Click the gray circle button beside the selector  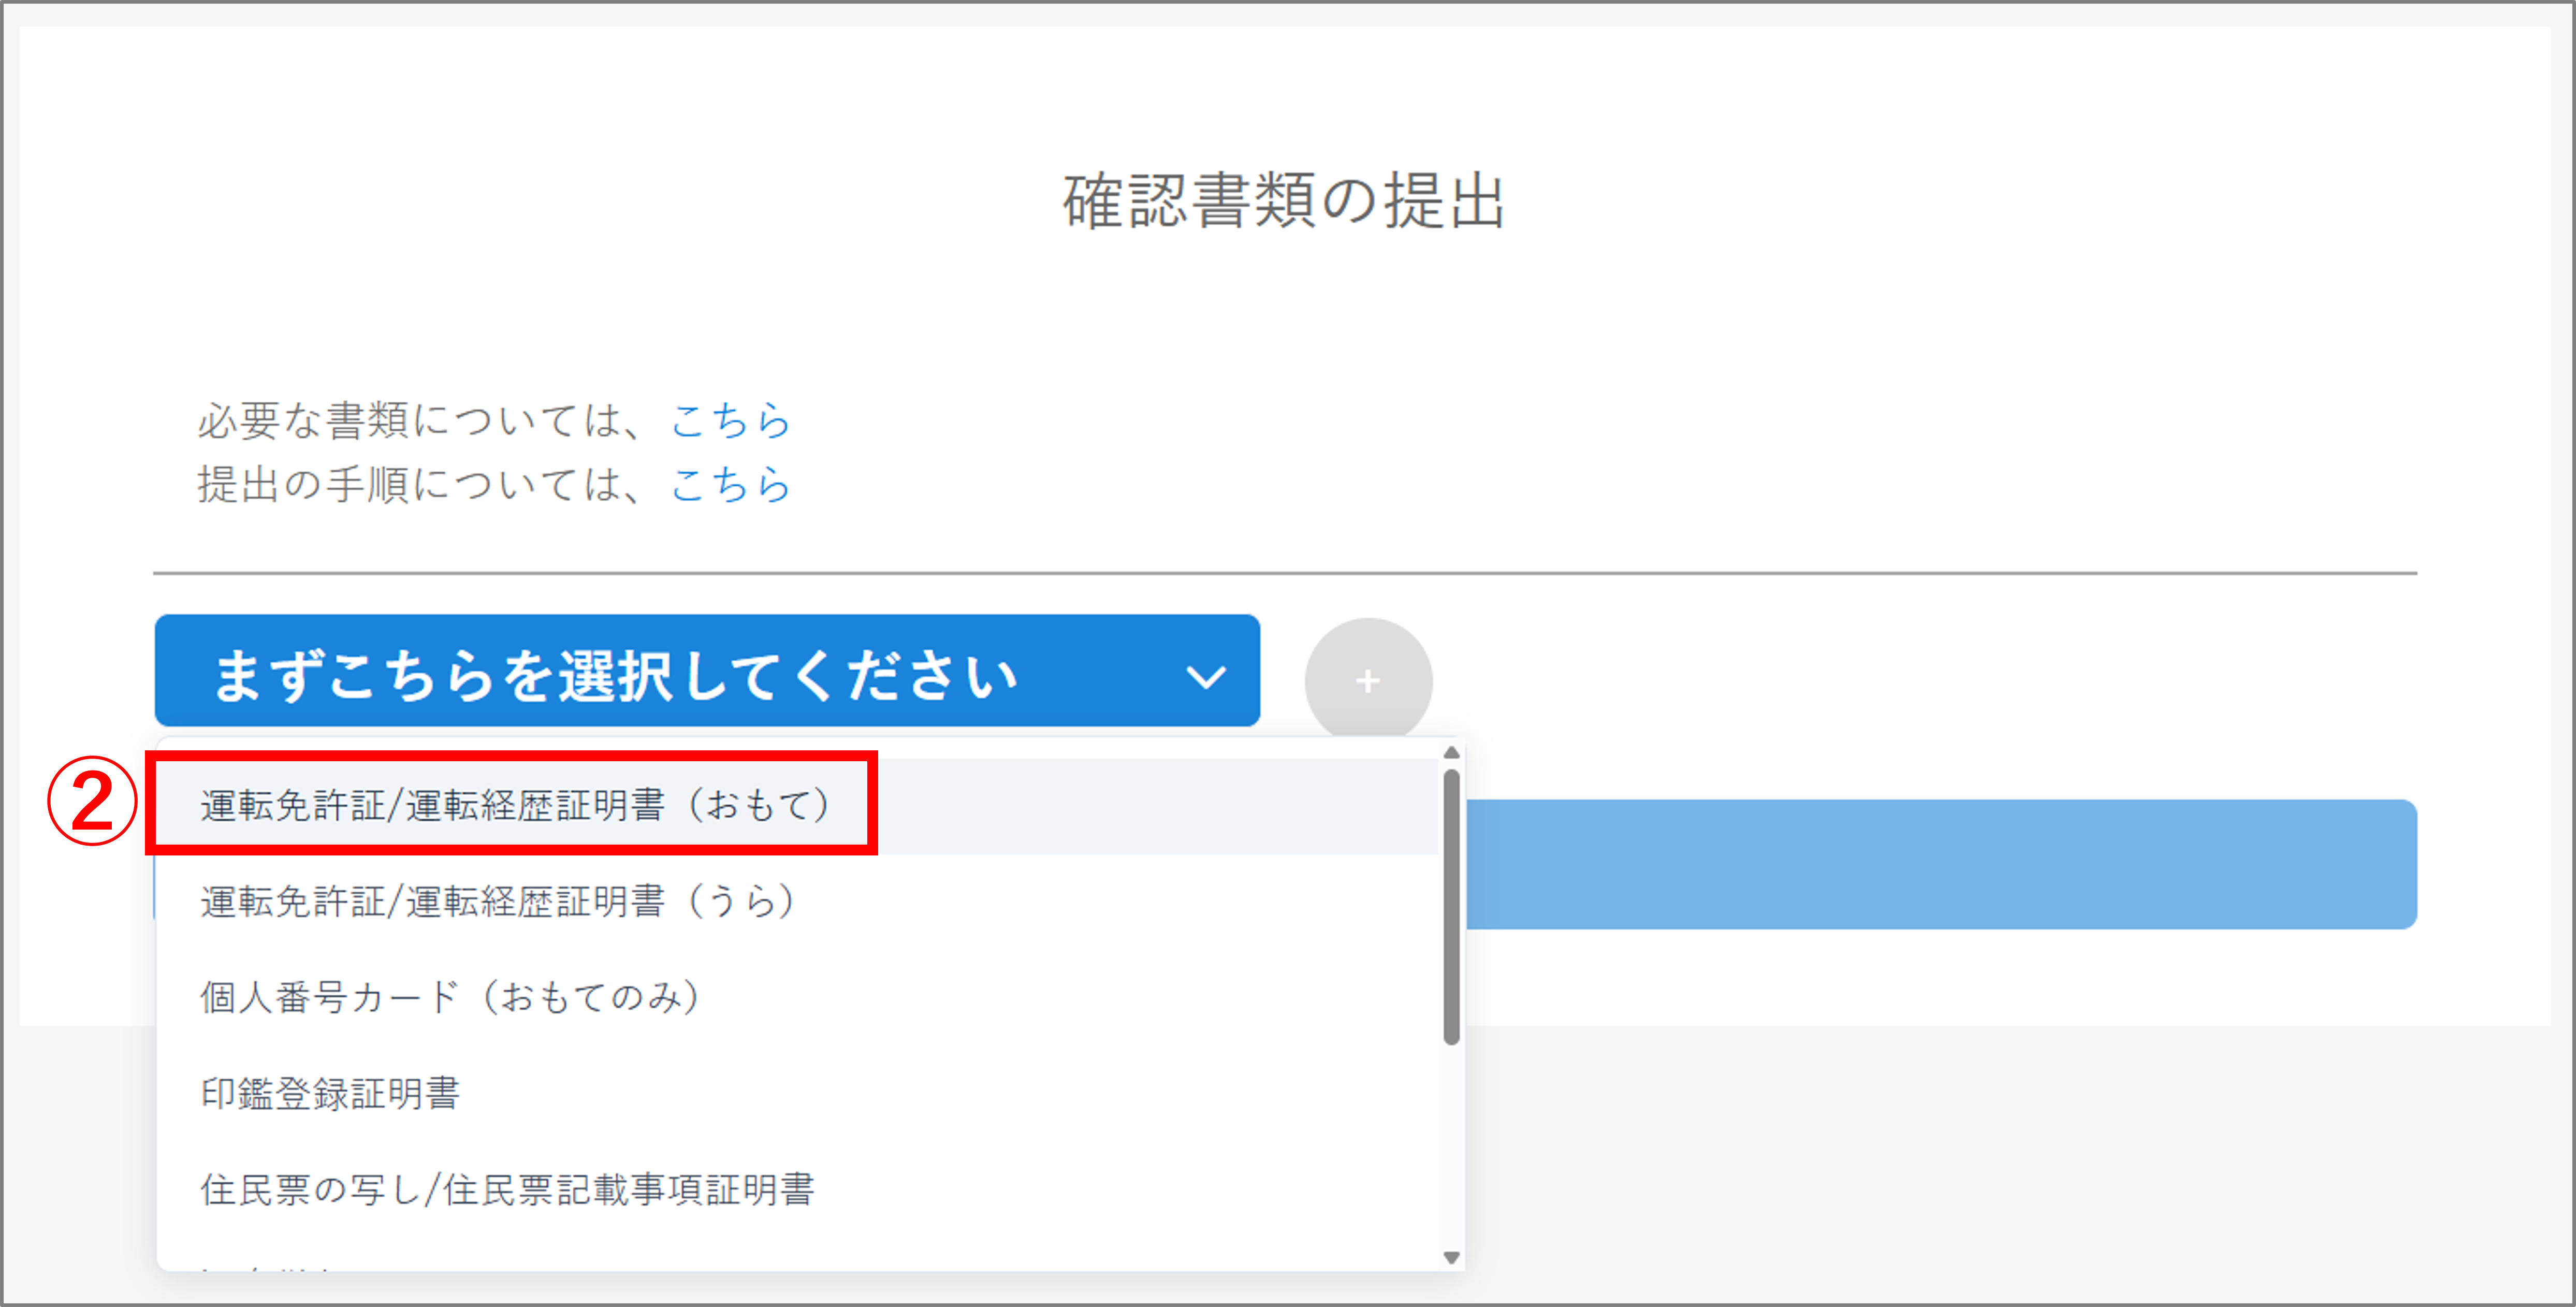[1367, 680]
